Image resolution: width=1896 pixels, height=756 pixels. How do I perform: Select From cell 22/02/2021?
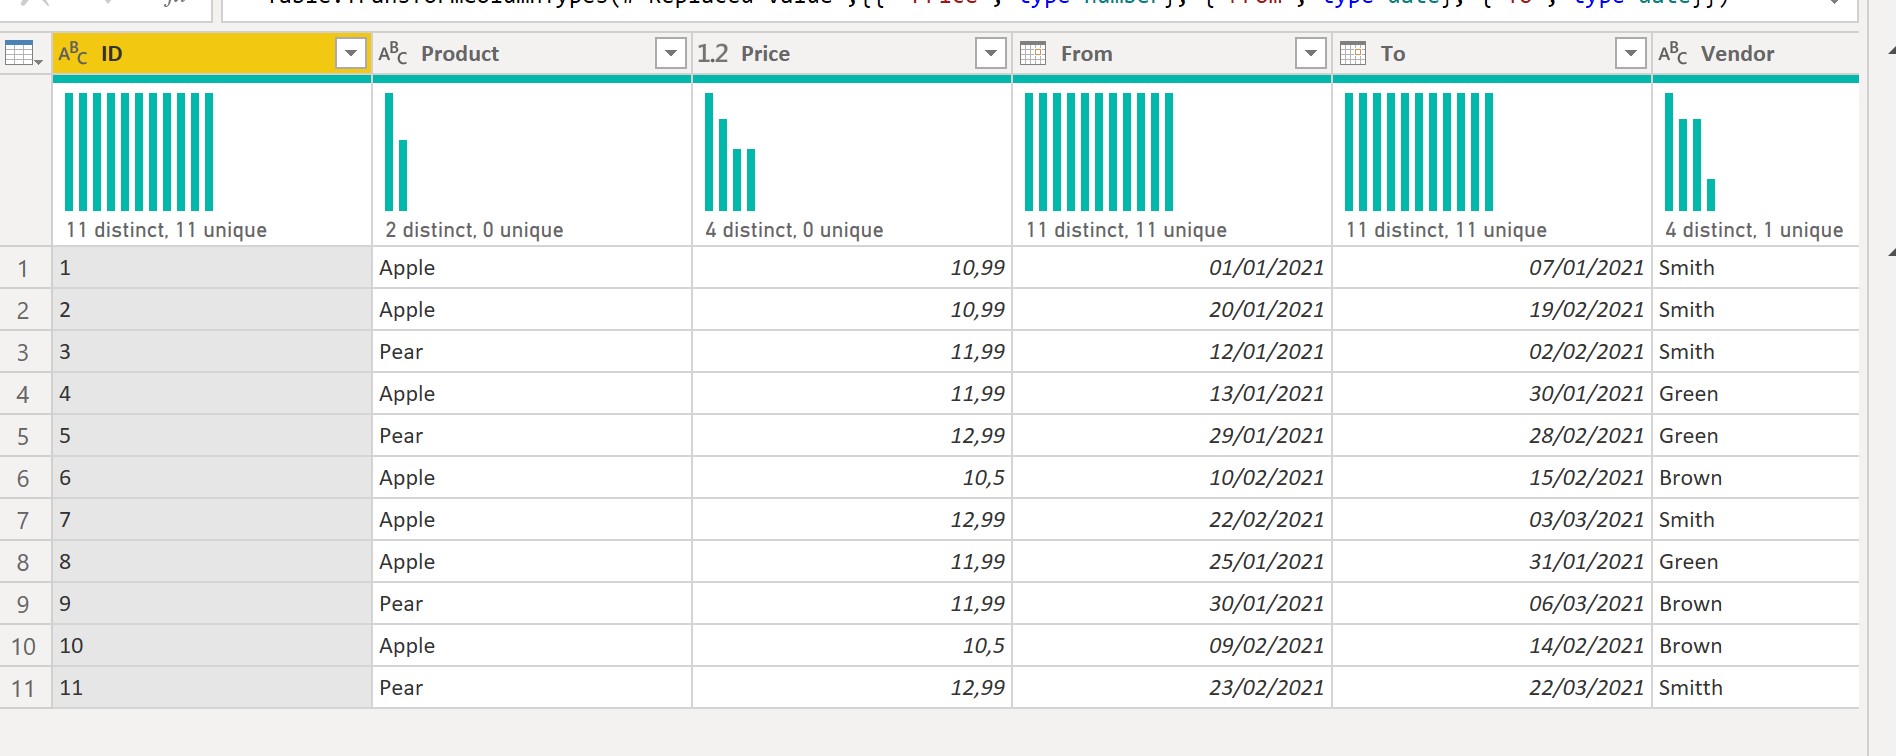[x=1172, y=520]
